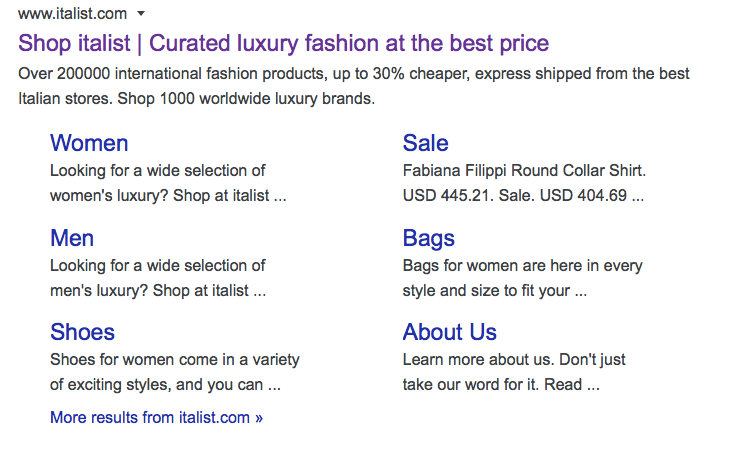The width and height of the screenshot is (734, 449).
Task: Show more results from italist.com
Action: pyautogui.click(x=156, y=417)
